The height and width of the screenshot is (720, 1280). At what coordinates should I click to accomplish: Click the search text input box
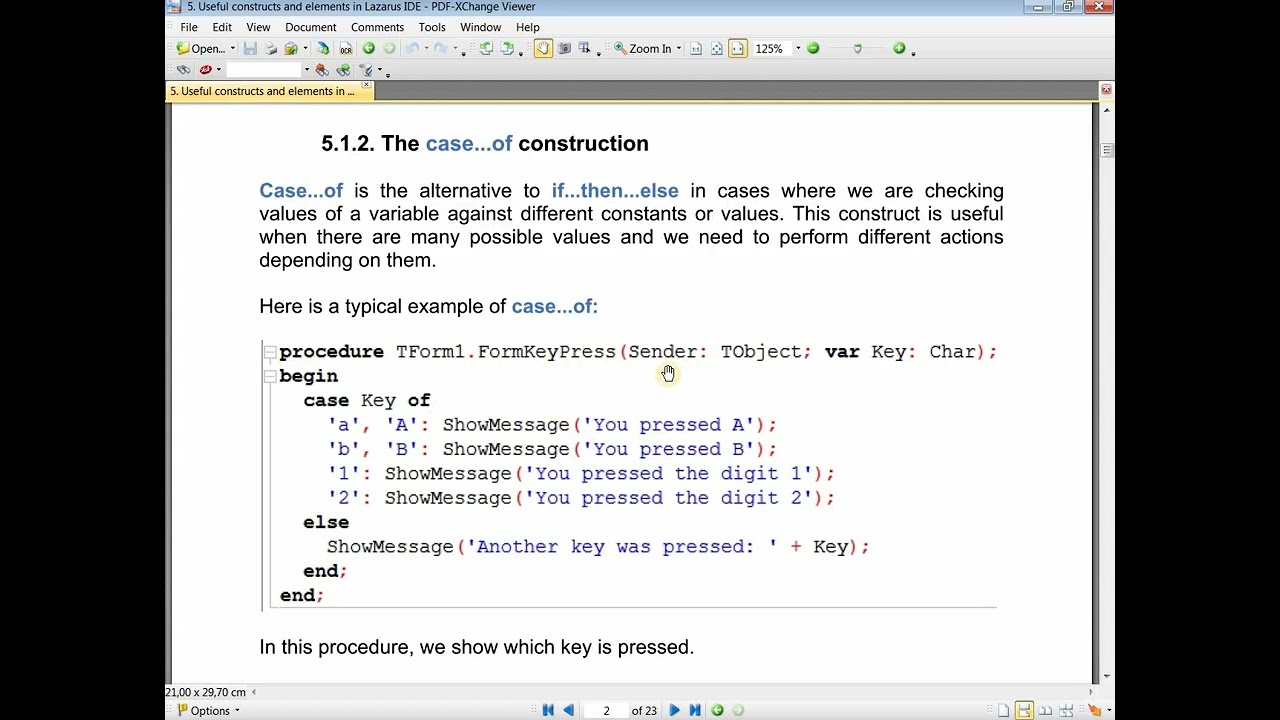[264, 70]
